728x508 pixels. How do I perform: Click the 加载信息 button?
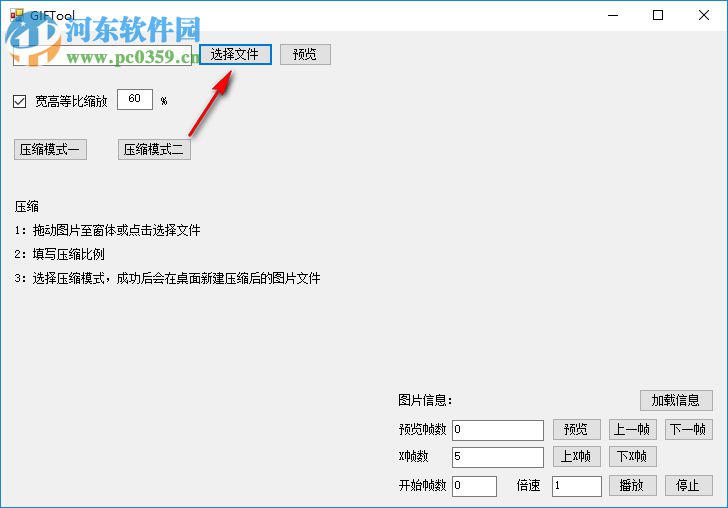[676, 400]
